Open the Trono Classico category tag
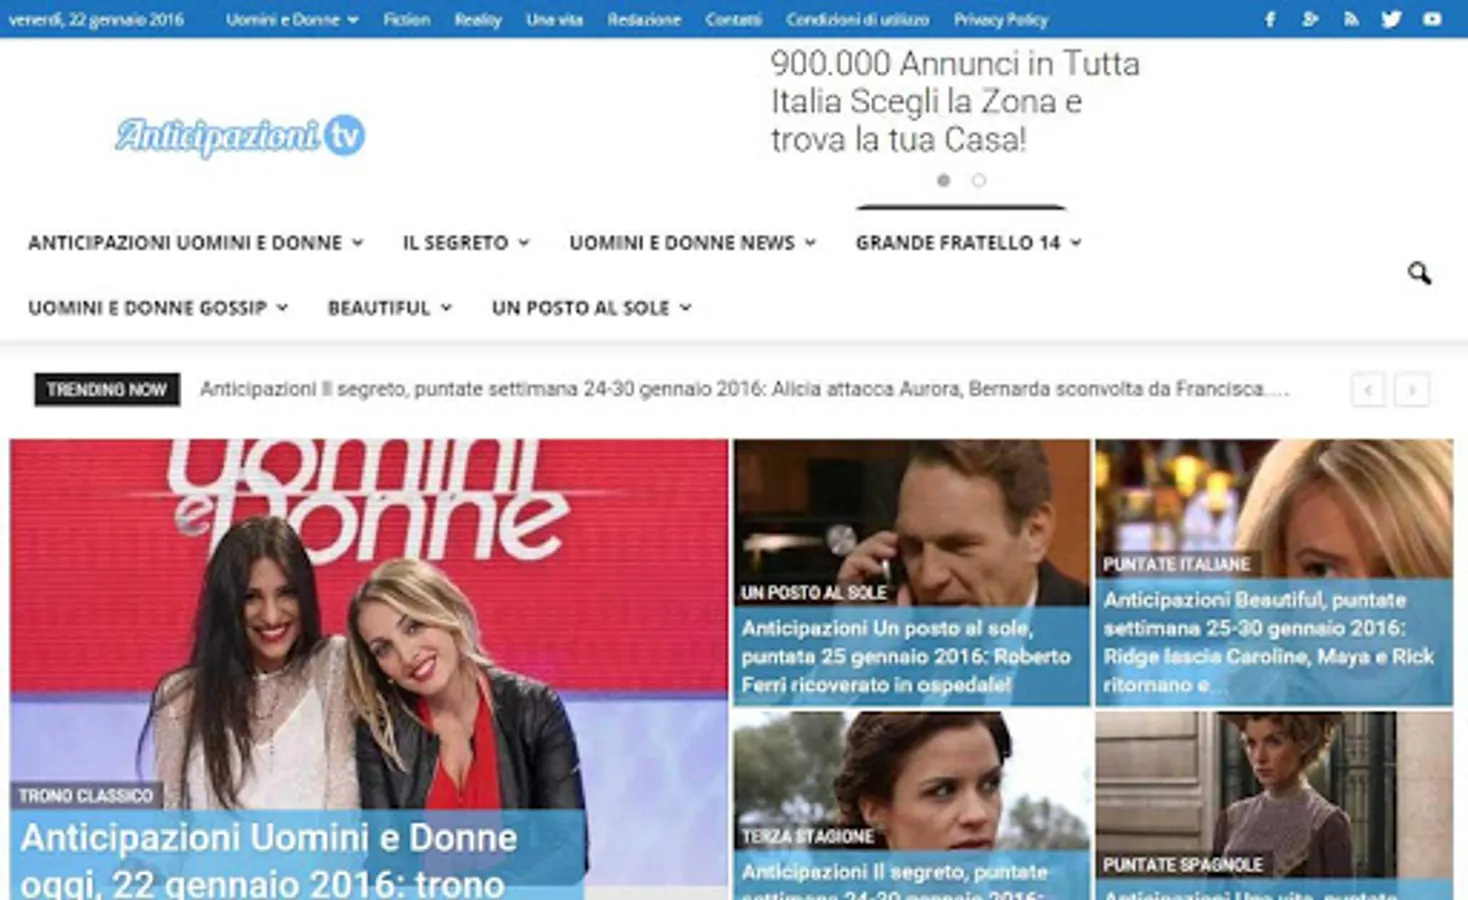 pyautogui.click(x=86, y=796)
